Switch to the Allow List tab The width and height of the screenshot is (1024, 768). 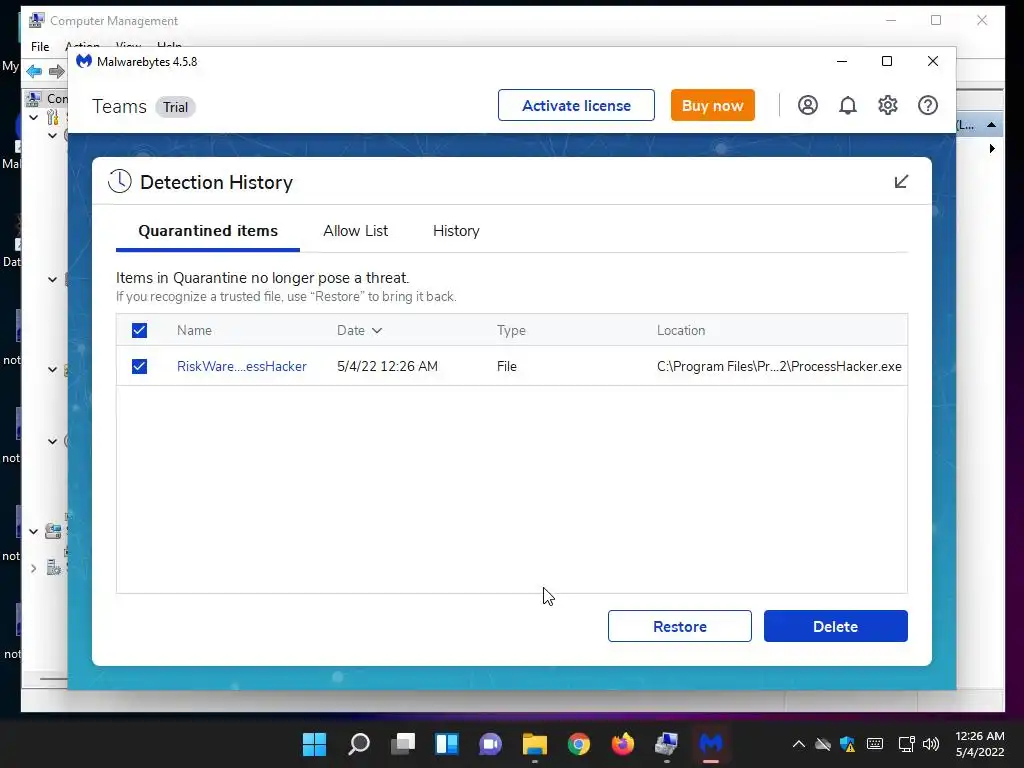355,231
